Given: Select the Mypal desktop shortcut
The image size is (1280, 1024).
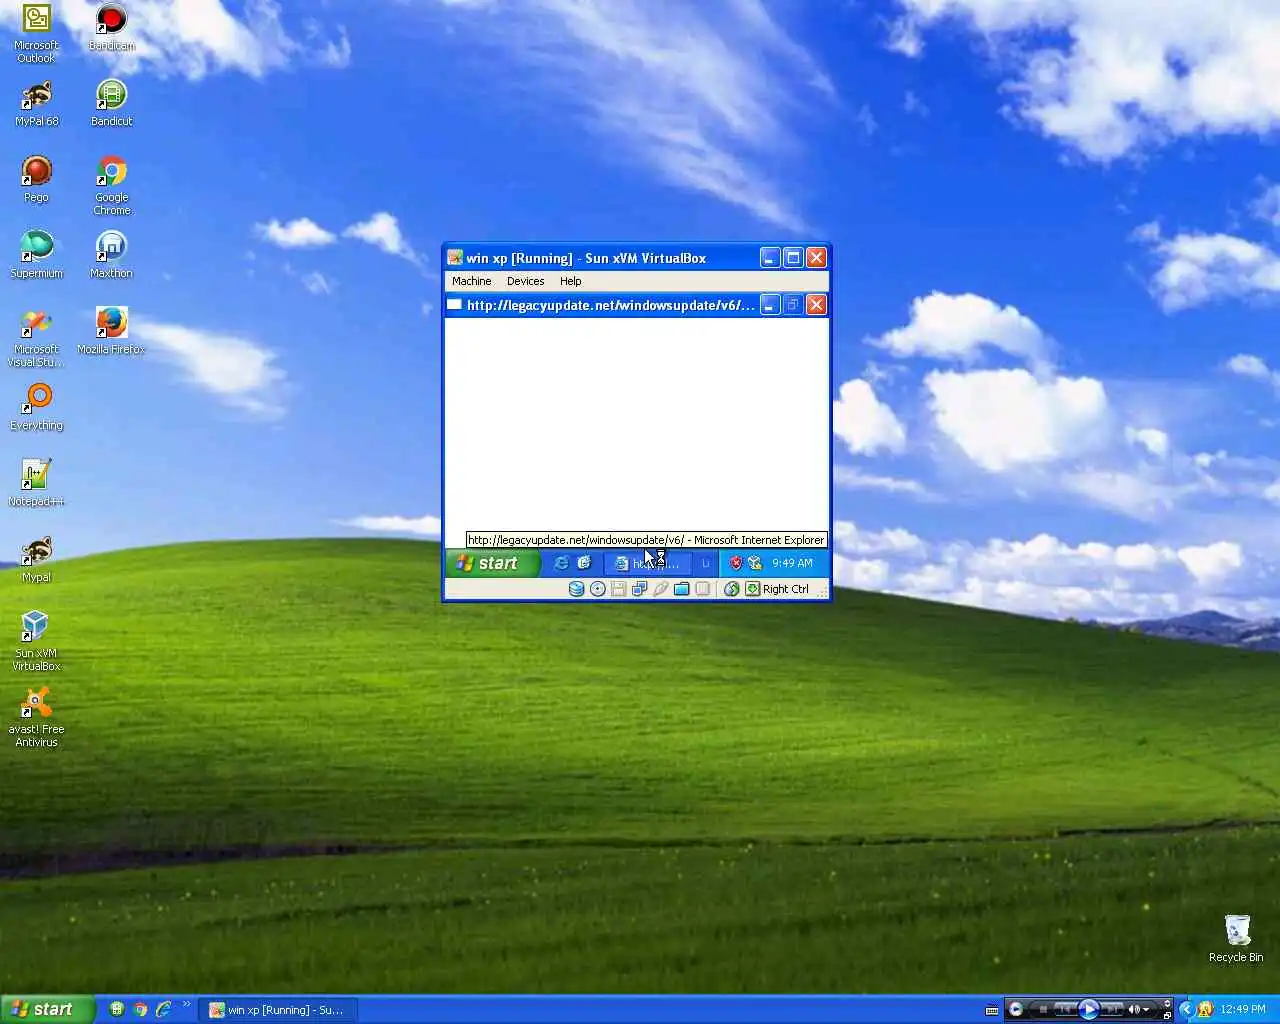Looking at the screenshot, I should pos(36,559).
